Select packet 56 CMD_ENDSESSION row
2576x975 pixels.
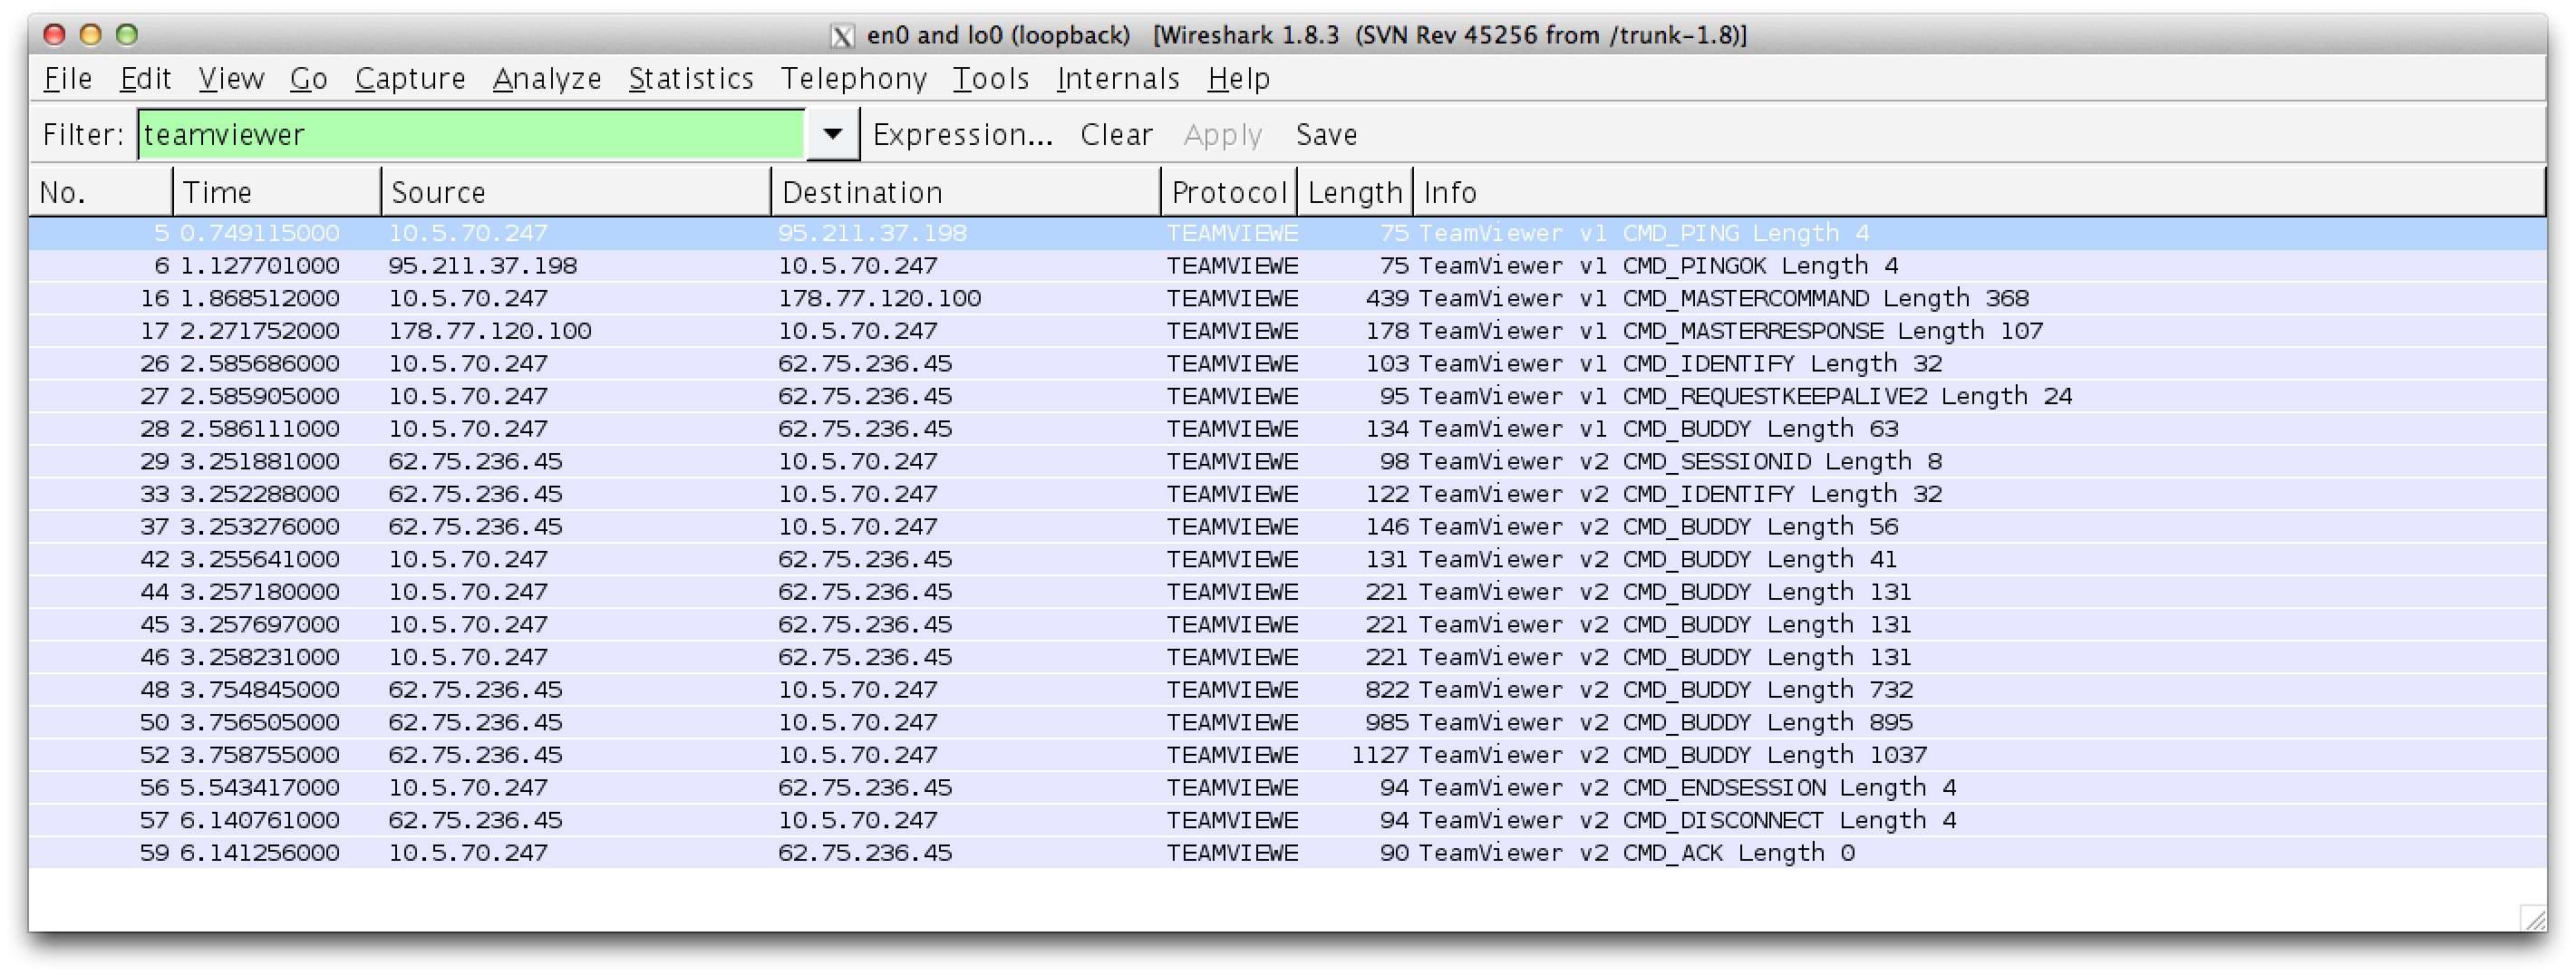click(1287, 788)
